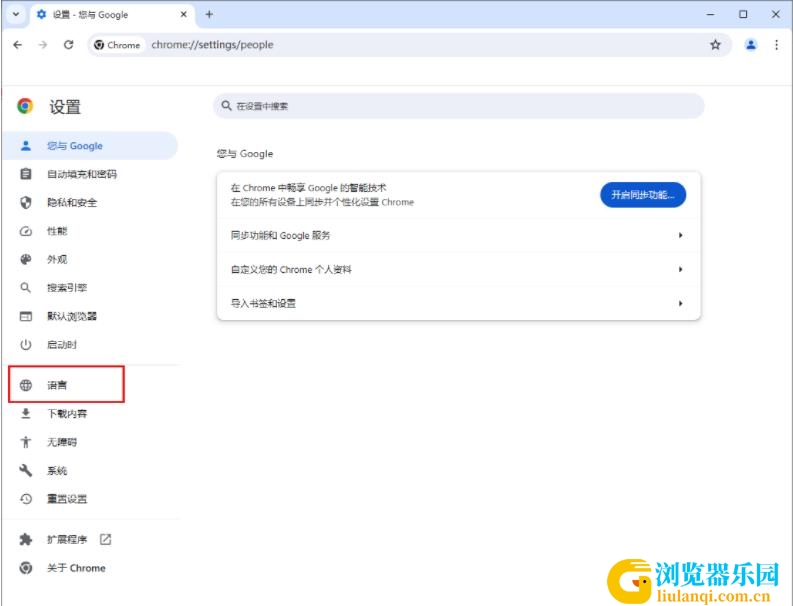Click the 扩展程序 puzzle piece icon
This screenshot has height=606, width=793.
(26, 539)
